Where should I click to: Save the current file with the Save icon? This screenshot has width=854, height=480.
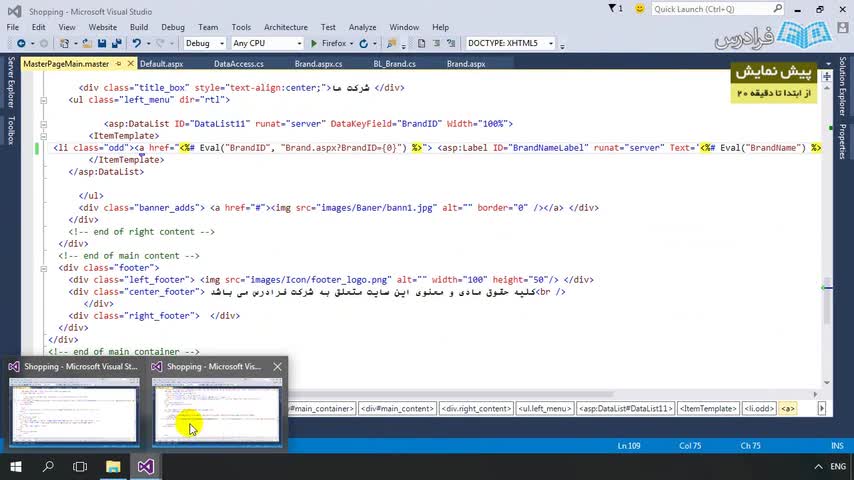point(102,43)
